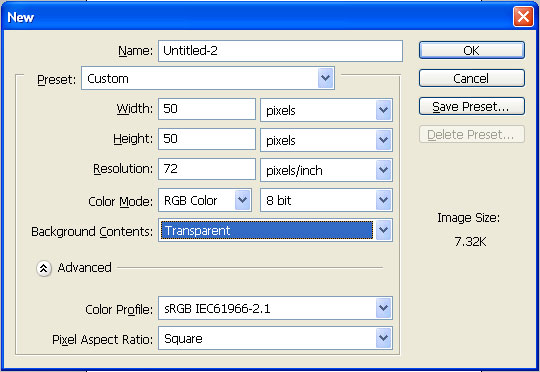Open the Height units dropdown

pos(326,140)
